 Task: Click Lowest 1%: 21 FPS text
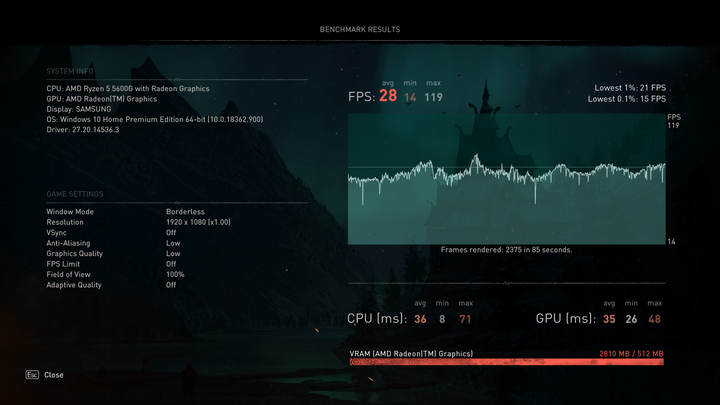click(x=630, y=88)
